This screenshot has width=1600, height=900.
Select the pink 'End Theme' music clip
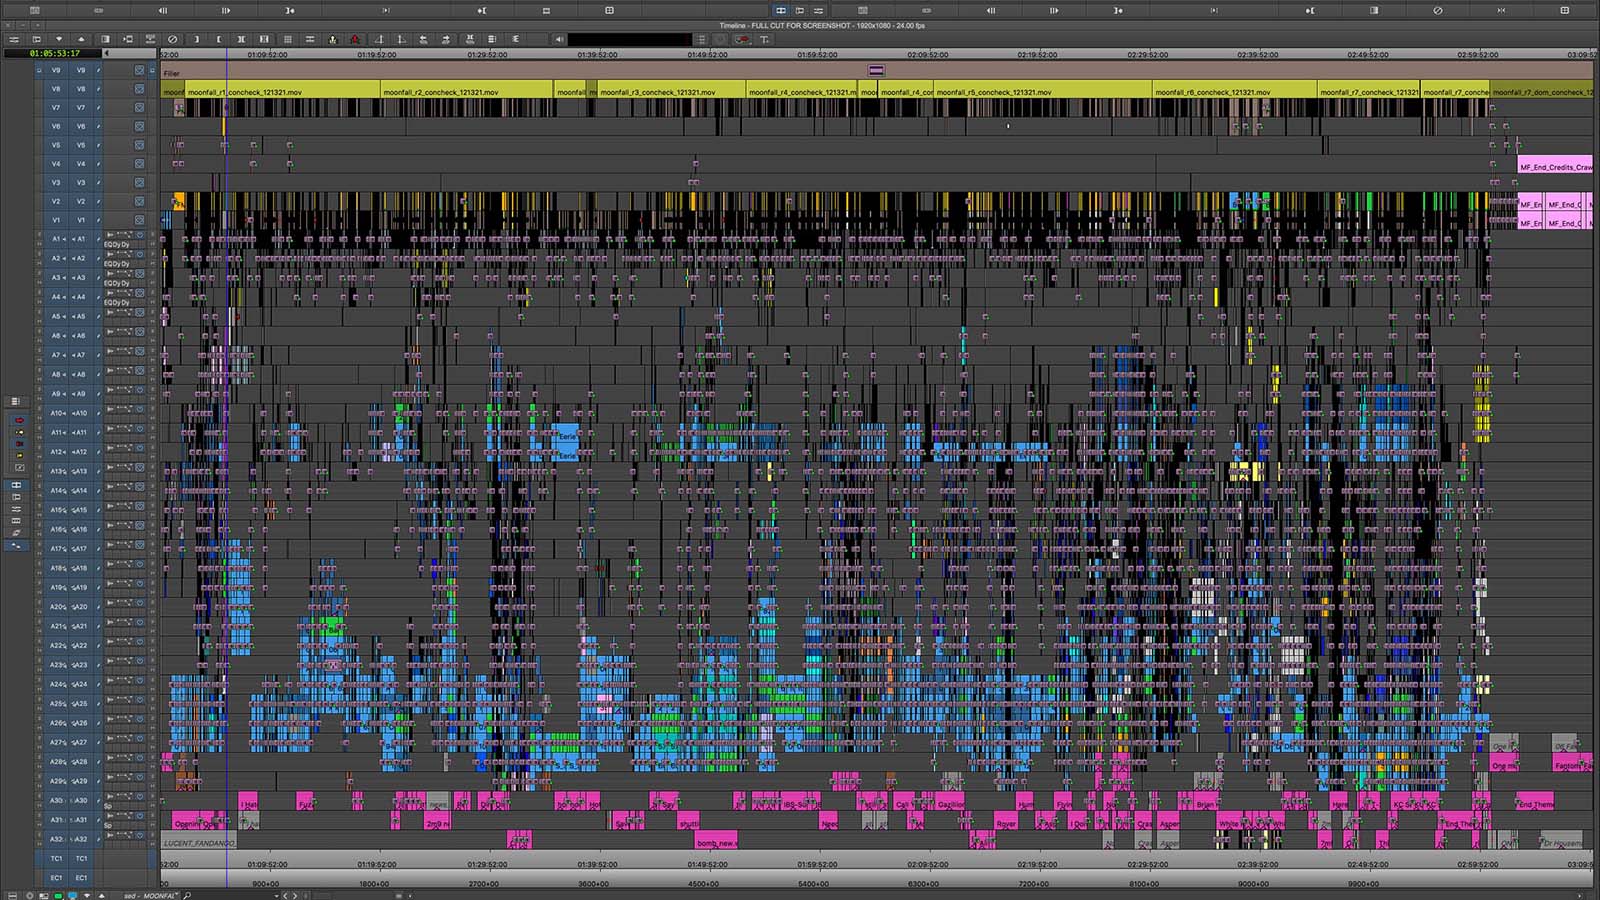(1535, 803)
